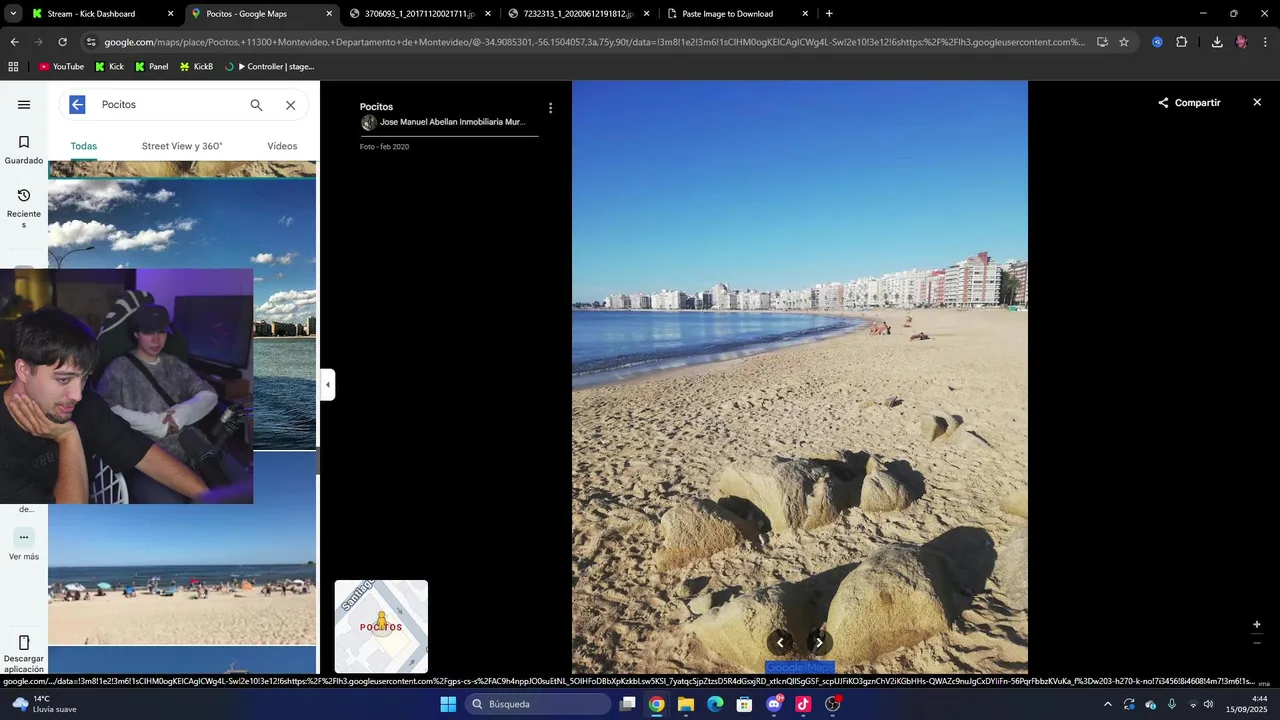Switch to Stream - Kick Dashboard tab
The height and width of the screenshot is (720, 1280).
(103, 14)
